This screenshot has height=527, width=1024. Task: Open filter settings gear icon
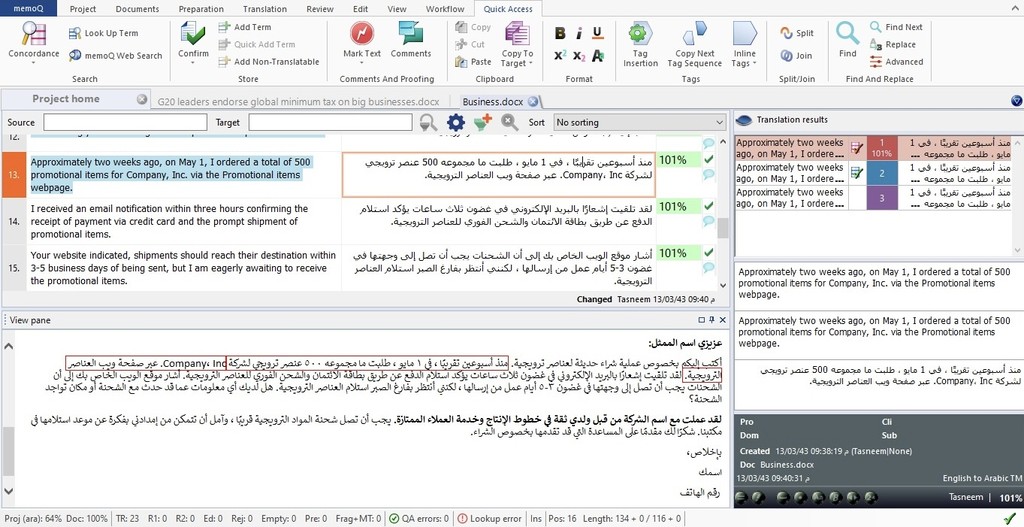(455, 122)
